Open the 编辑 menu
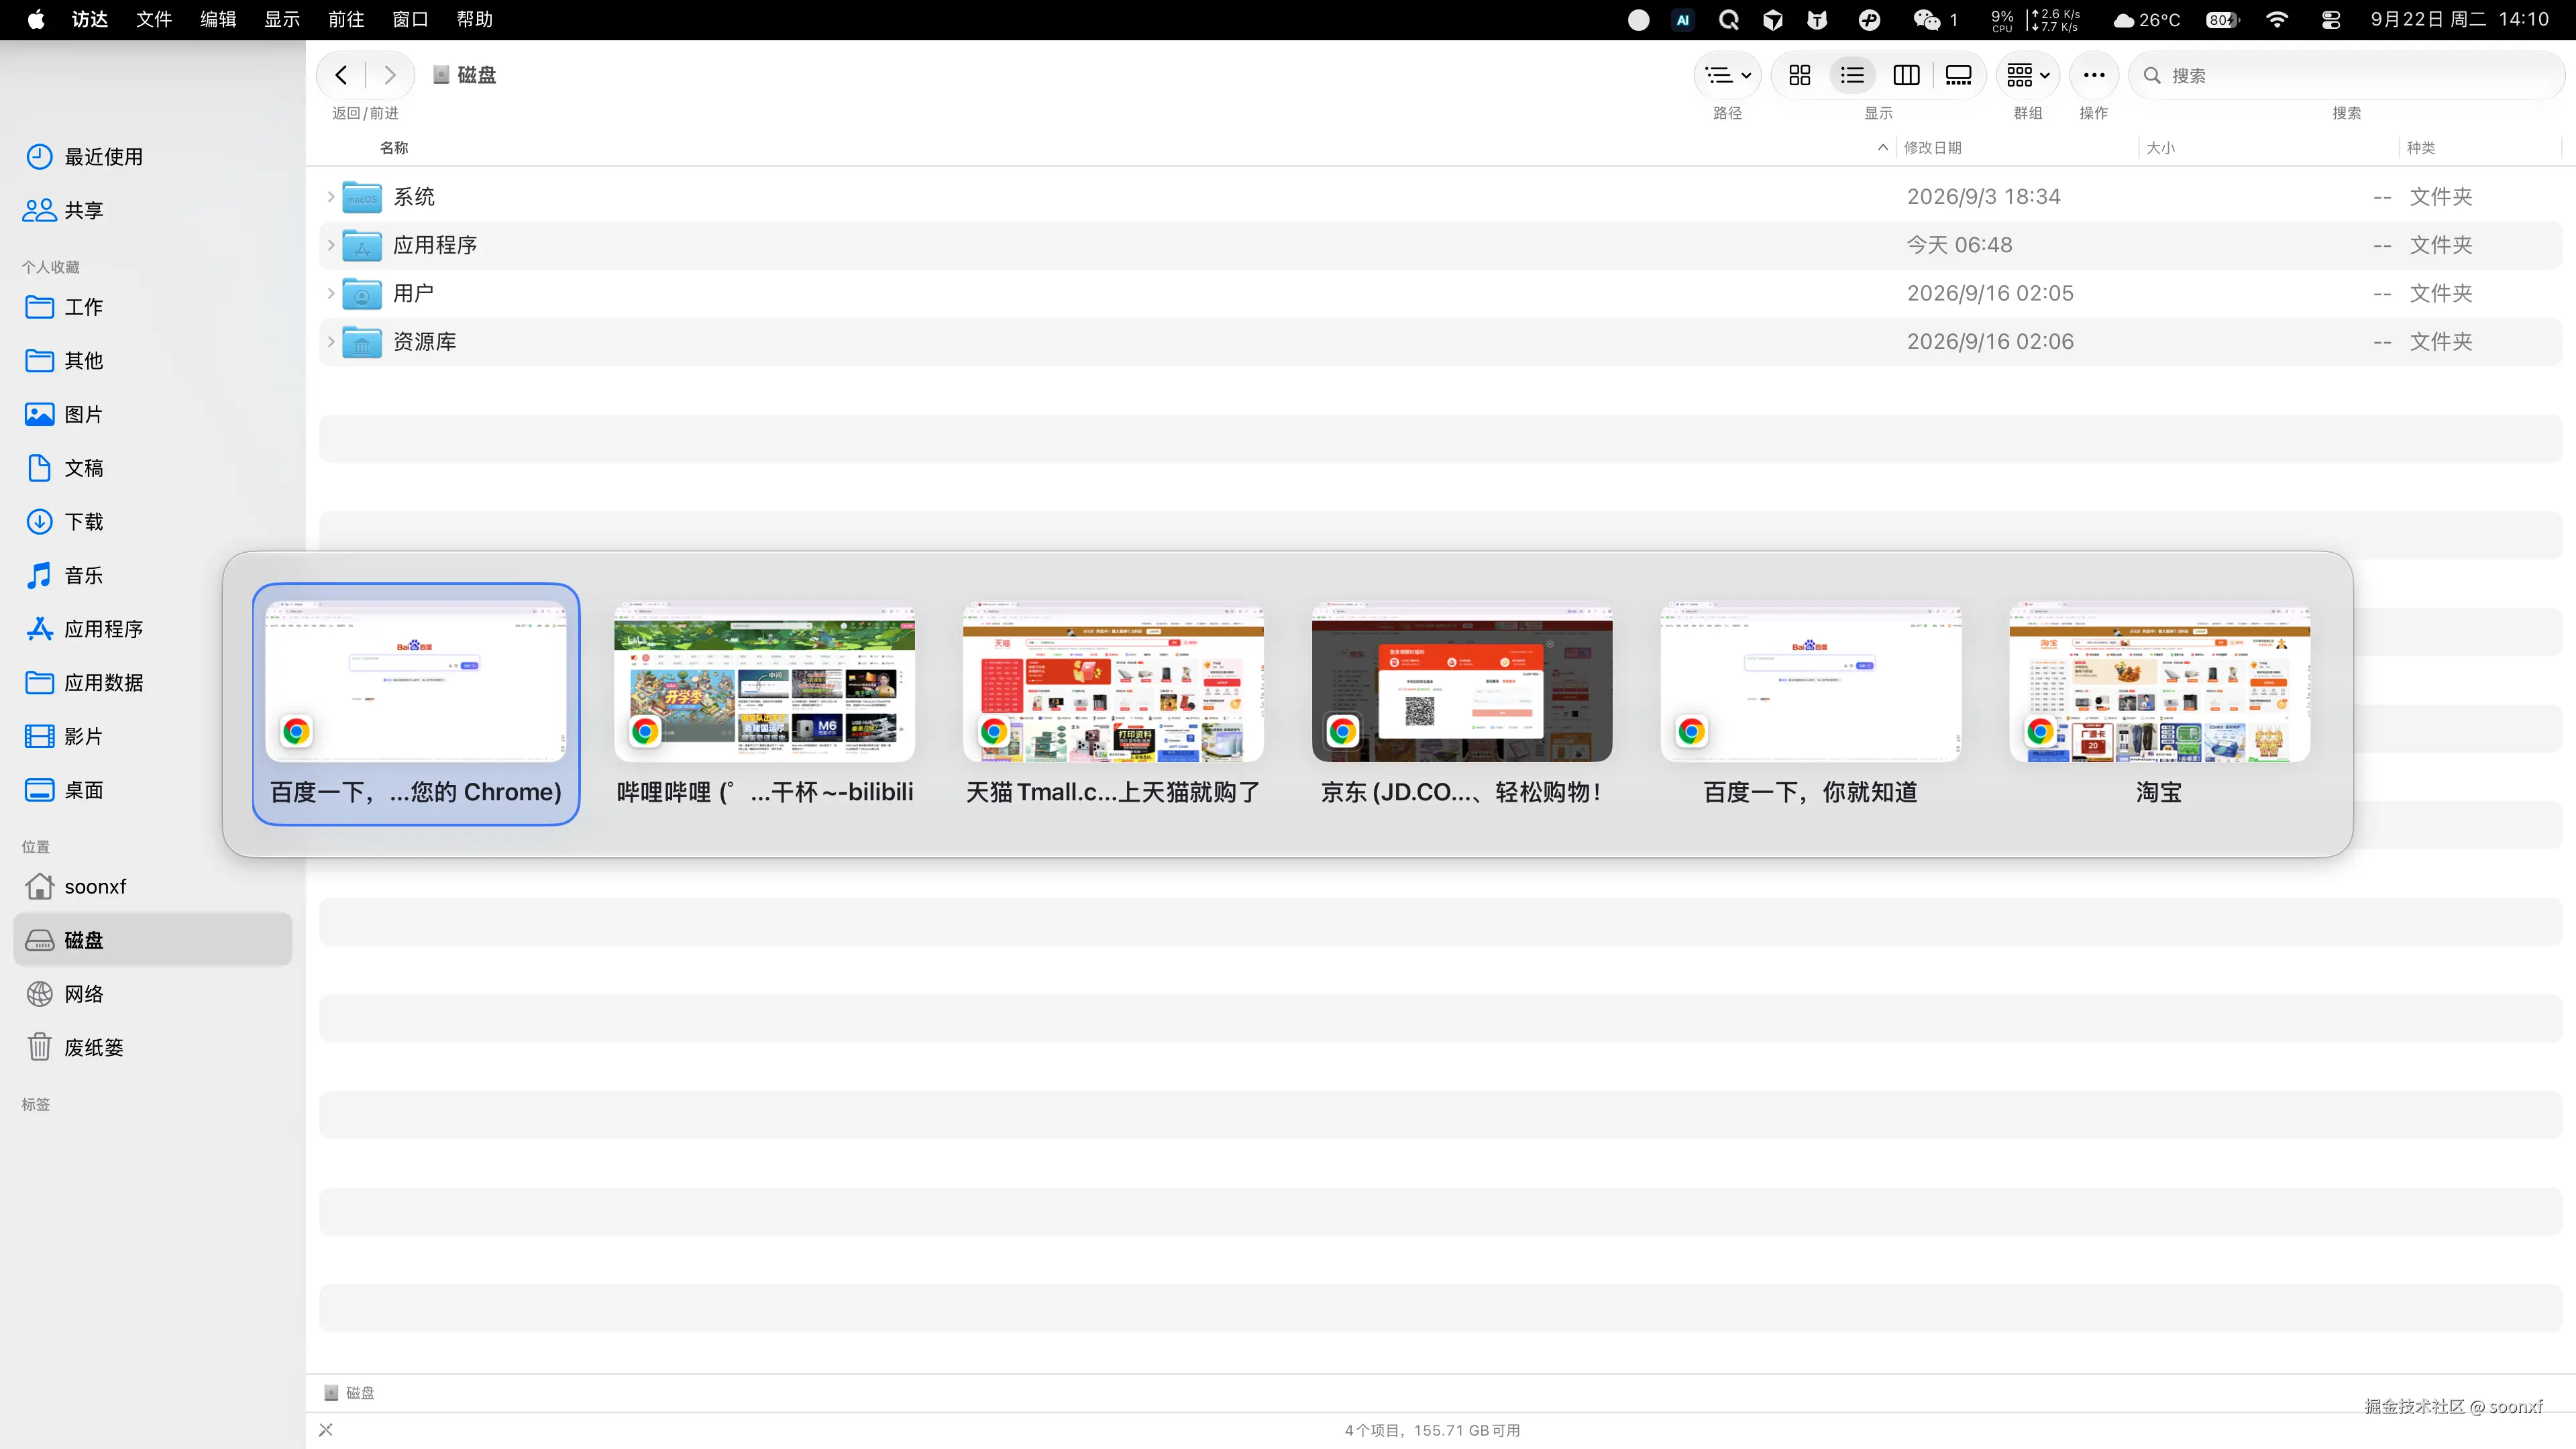 coord(218,20)
